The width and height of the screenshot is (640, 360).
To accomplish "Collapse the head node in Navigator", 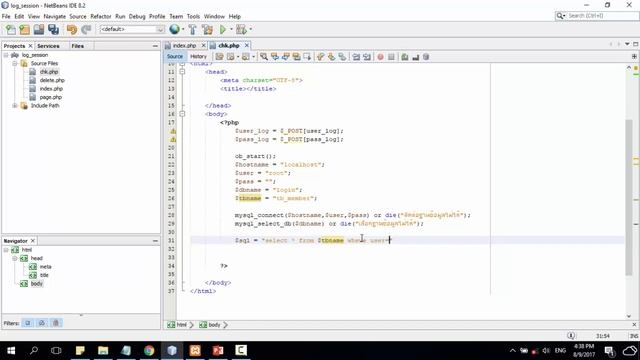I will coord(15,258).
